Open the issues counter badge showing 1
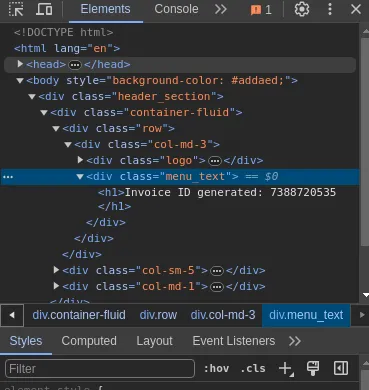This screenshot has width=369, height=390. pos(261,10)
